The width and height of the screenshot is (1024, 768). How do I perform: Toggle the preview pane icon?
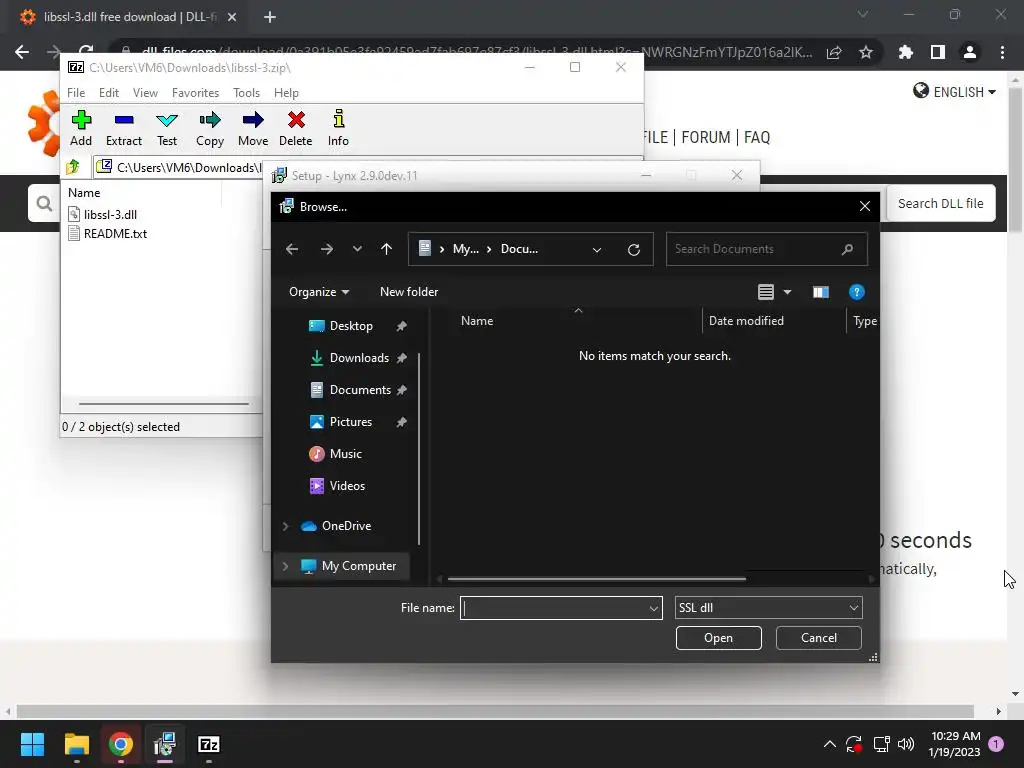point(821,292)
